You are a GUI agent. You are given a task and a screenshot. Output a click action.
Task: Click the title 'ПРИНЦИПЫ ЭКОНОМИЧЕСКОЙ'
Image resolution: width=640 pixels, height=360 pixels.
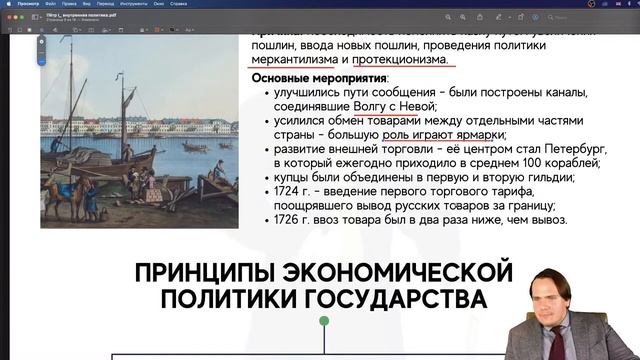point(324,272)
